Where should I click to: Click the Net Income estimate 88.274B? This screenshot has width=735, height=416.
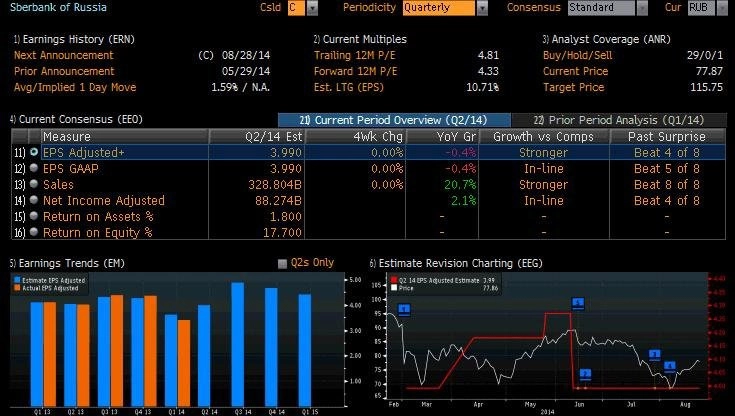coord(278,201)
